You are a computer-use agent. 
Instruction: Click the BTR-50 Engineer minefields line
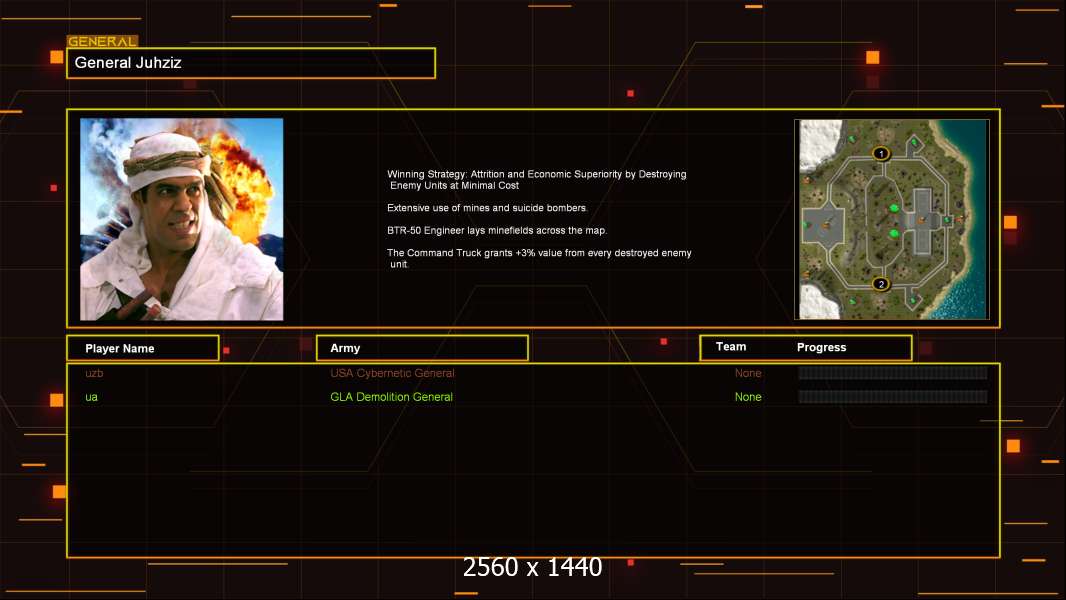[x=497, y=230]
